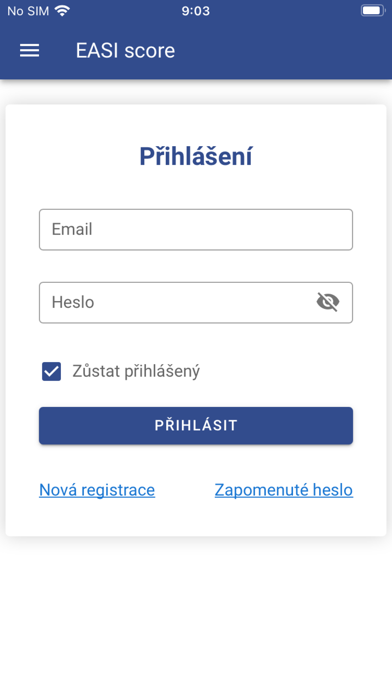The image size is (392, 696).
Task: Click the Email placeholder text
Action: pyautogui.click(x=72, y=229)
